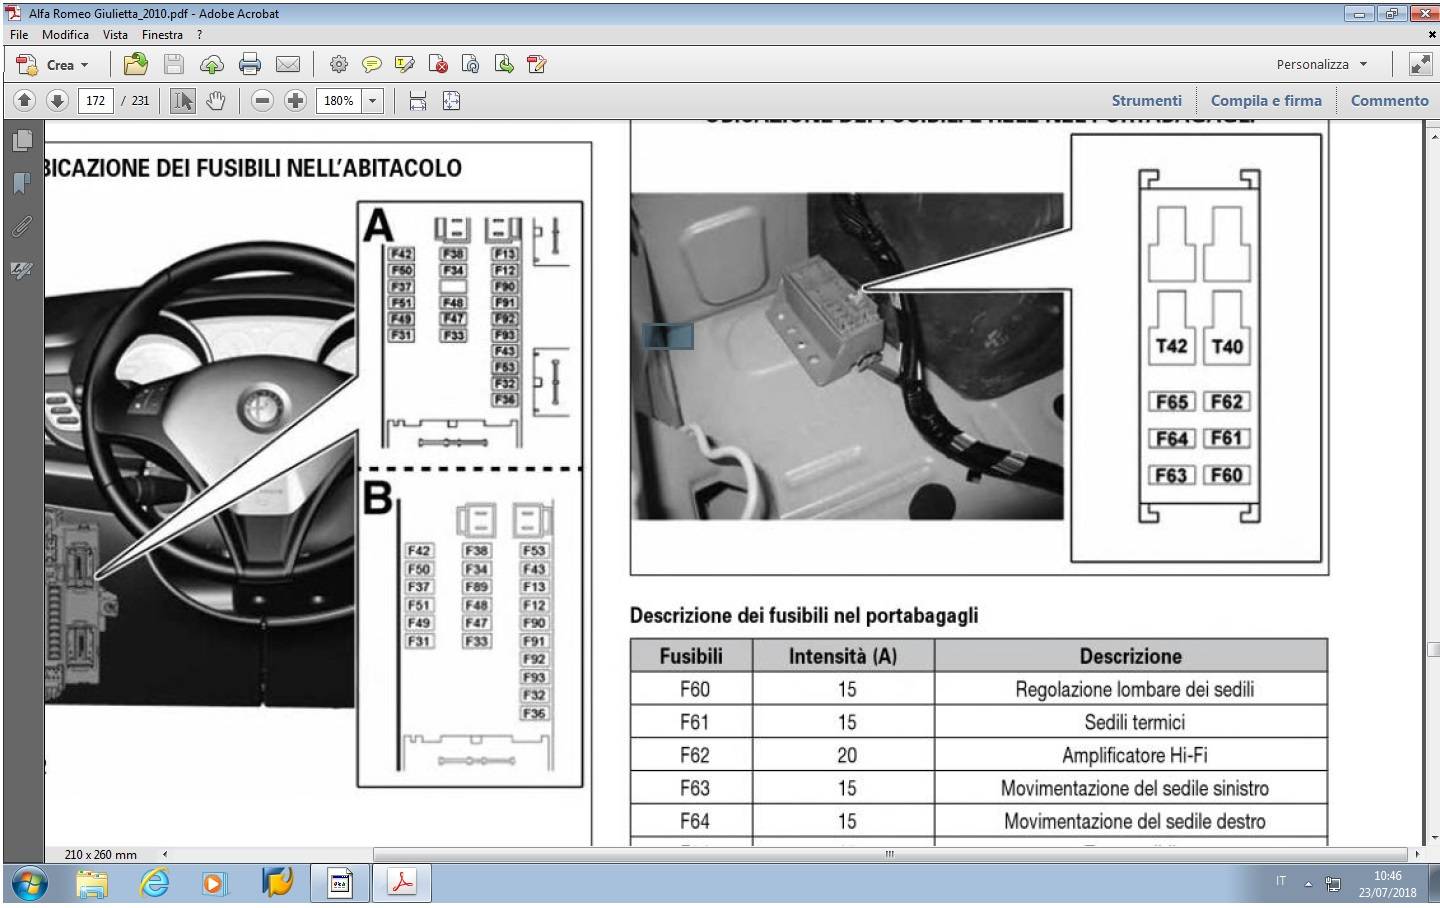Click the Print file icon
Image resolution: width=1440 pixels, height=908 pixels.
[x=250, y=65]
